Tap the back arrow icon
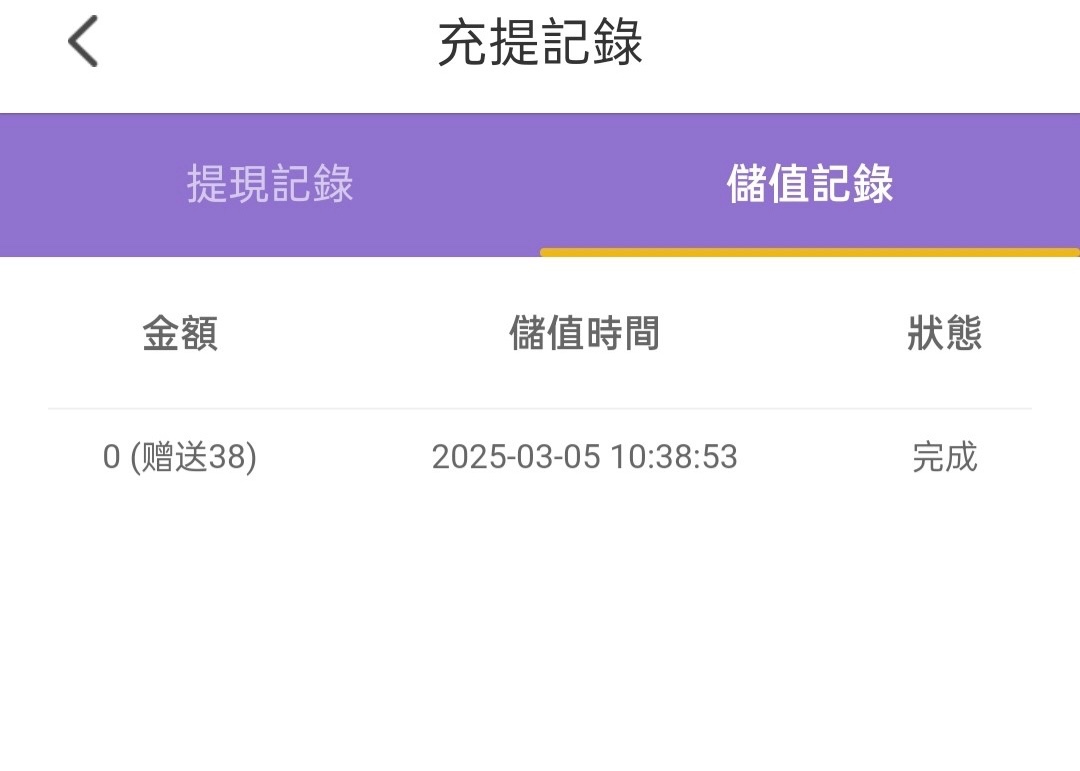The image size is (1080, 771). (x=83, y=45)
